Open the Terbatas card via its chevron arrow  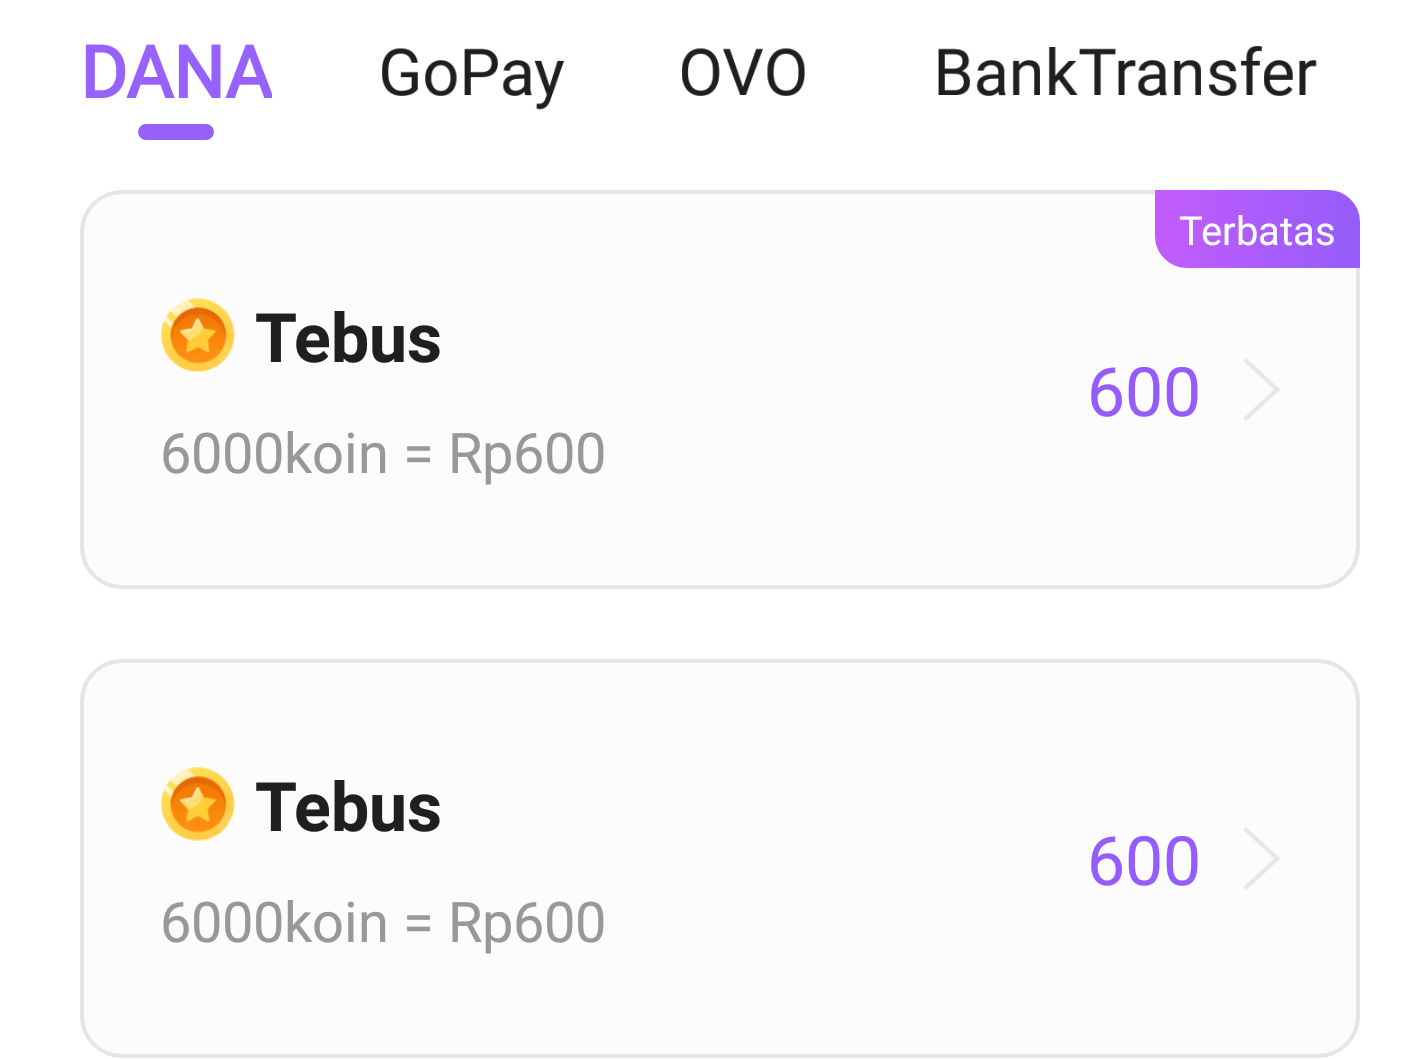(x=1261, y=390)
